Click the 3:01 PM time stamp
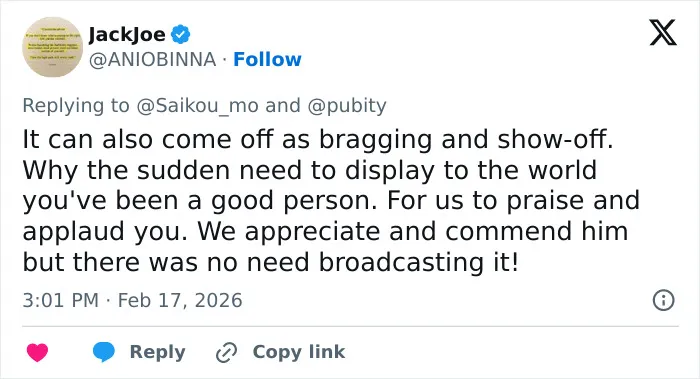The image size is (700, 379). click(x=61, y=300)
